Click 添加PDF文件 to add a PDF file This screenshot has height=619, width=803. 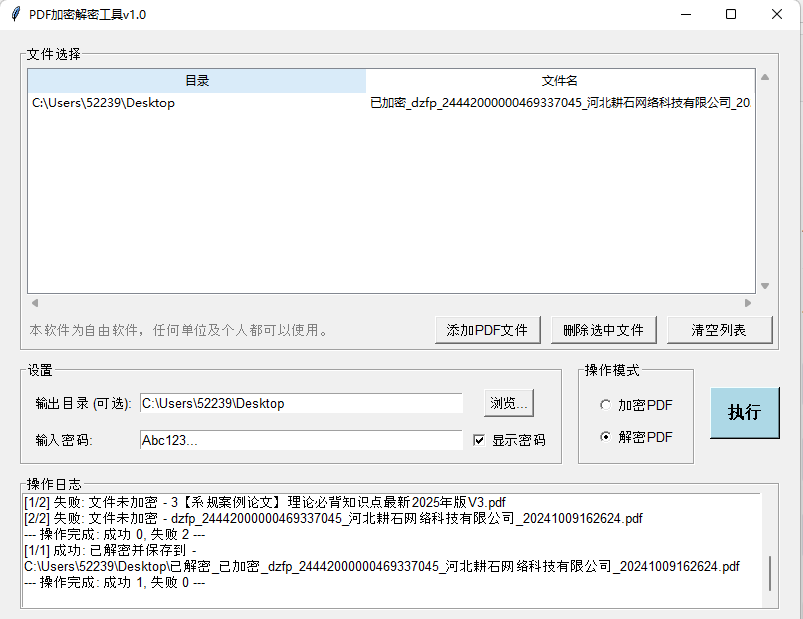487,329
